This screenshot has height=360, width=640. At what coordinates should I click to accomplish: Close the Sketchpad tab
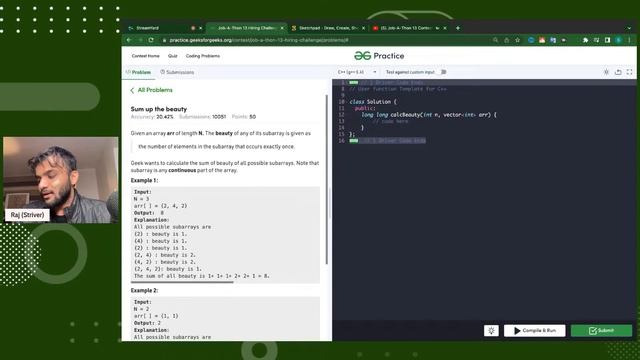point(363,28)
